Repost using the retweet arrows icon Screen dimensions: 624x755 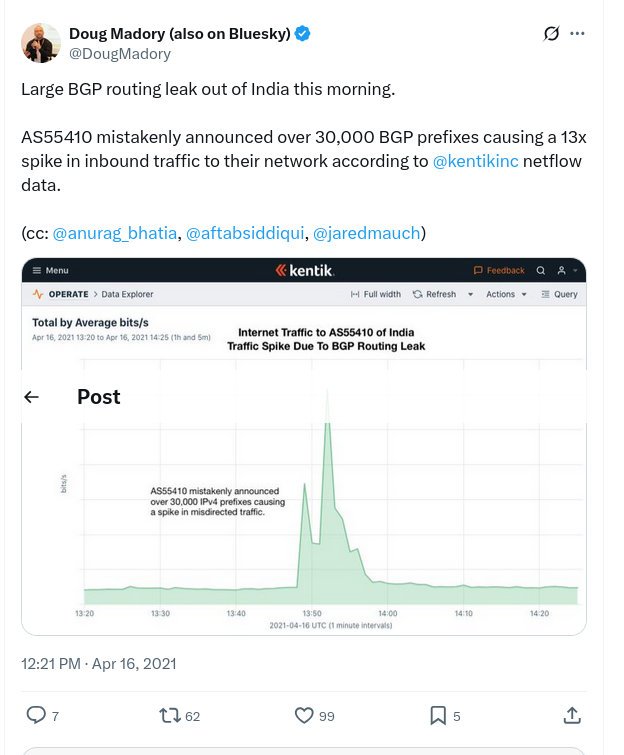(x=170, y=716)
